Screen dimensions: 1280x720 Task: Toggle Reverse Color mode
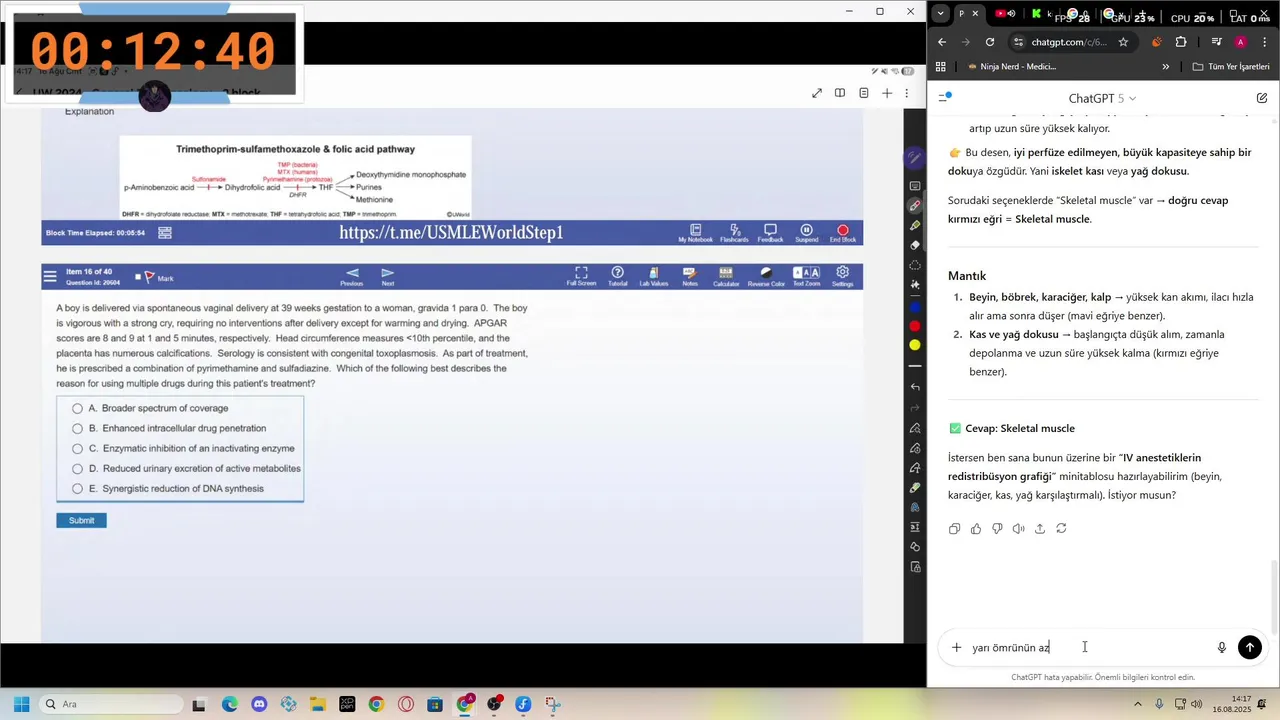[x=766, y=276]
